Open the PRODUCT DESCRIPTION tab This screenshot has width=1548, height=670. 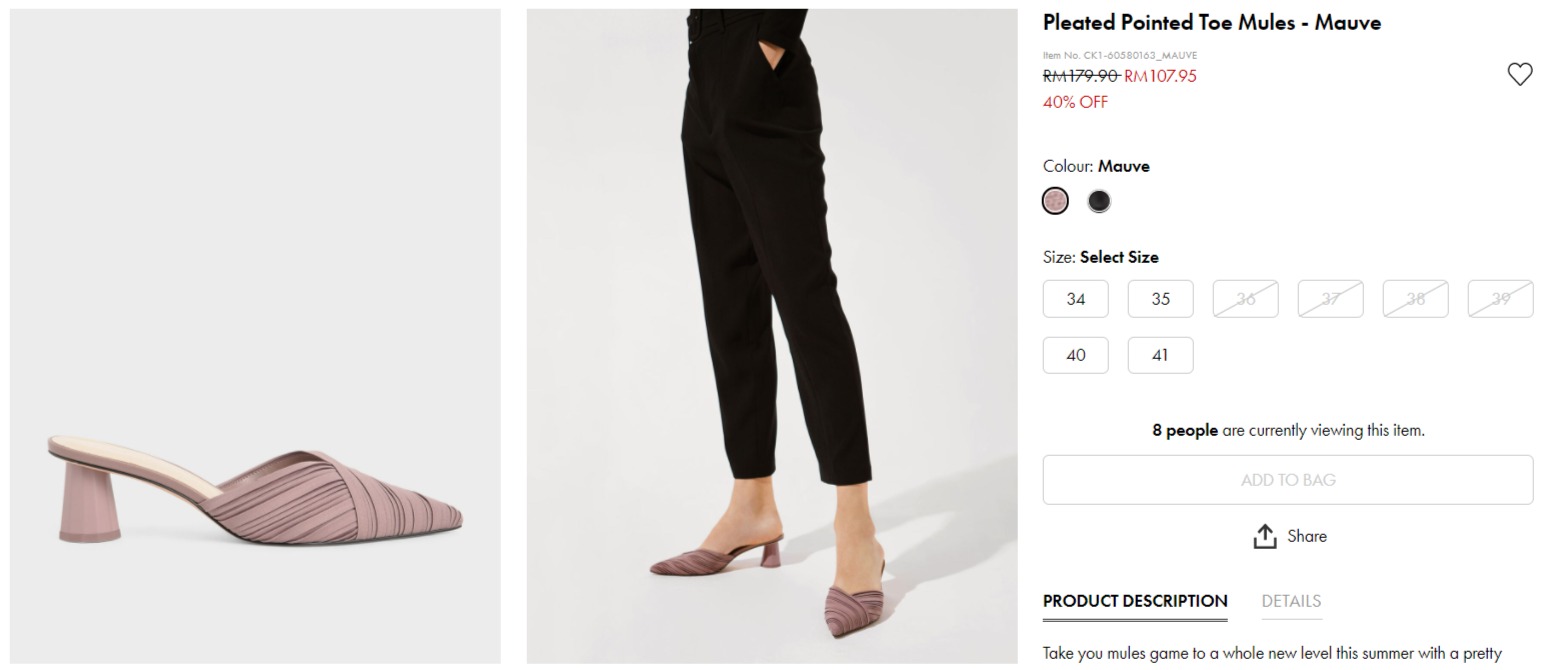click(x=1135, y=601)
